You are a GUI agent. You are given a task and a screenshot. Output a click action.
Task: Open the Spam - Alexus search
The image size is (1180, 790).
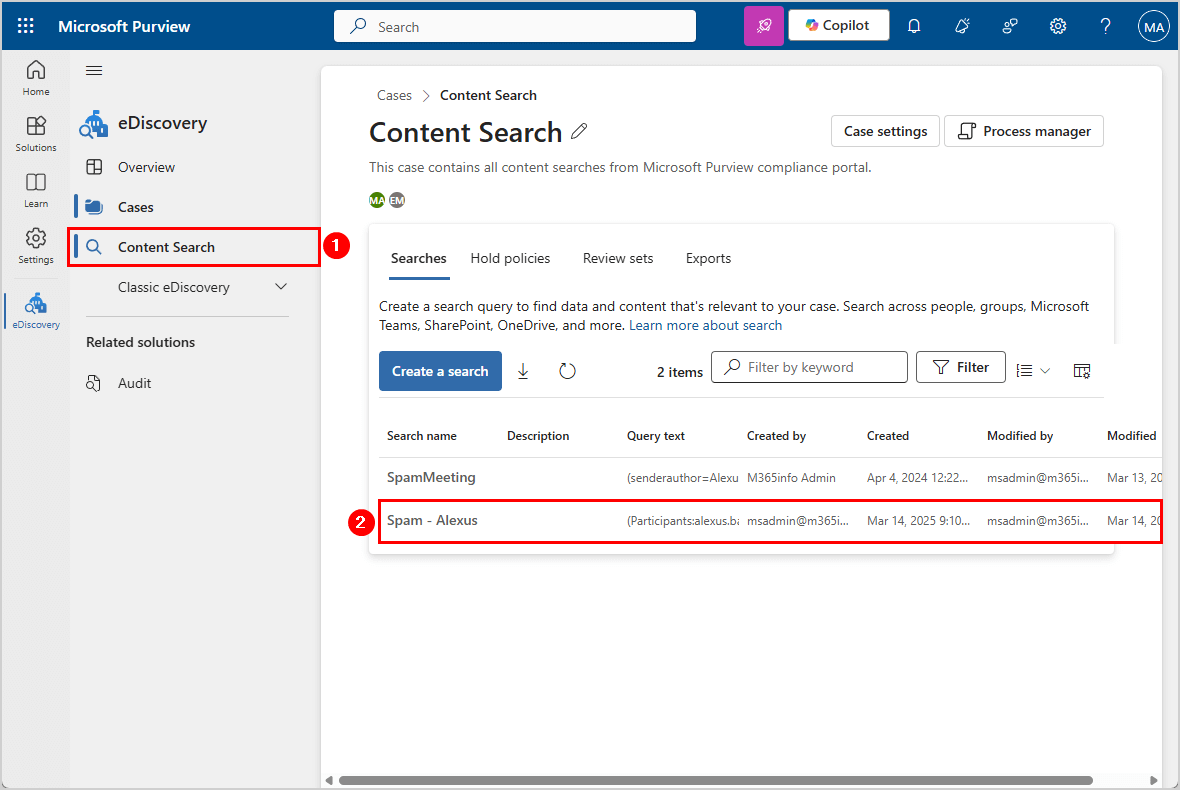tap(432, 520)
